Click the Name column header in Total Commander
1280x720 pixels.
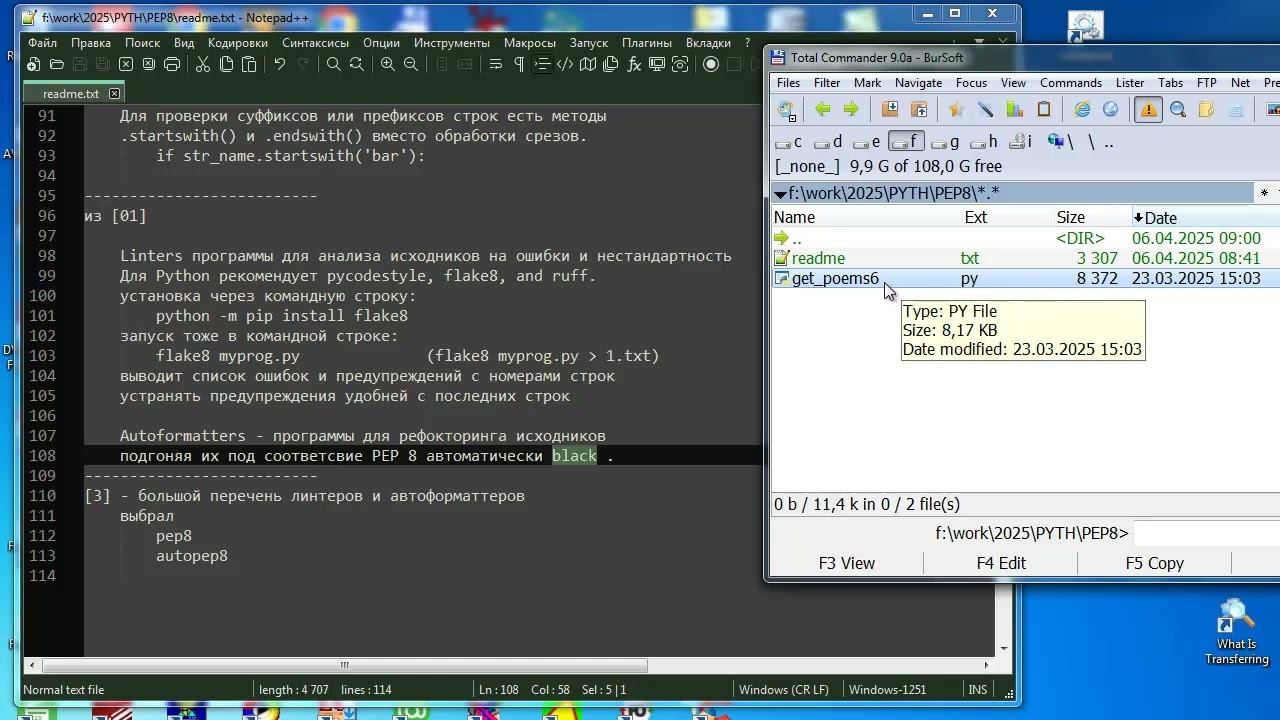[x=866, y=218]
